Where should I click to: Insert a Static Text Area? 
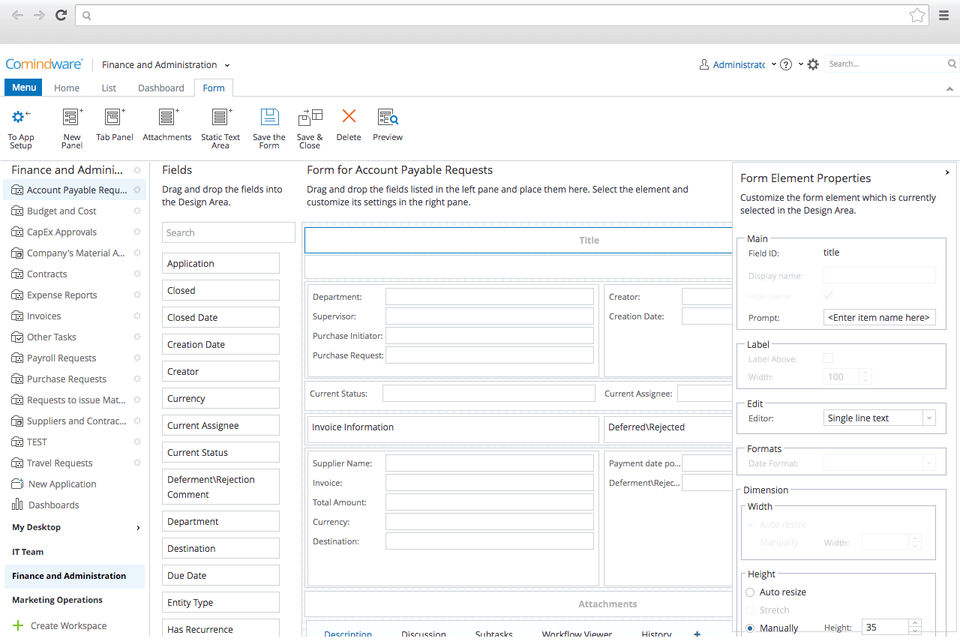pyautogui.click(x=221, y=117)
